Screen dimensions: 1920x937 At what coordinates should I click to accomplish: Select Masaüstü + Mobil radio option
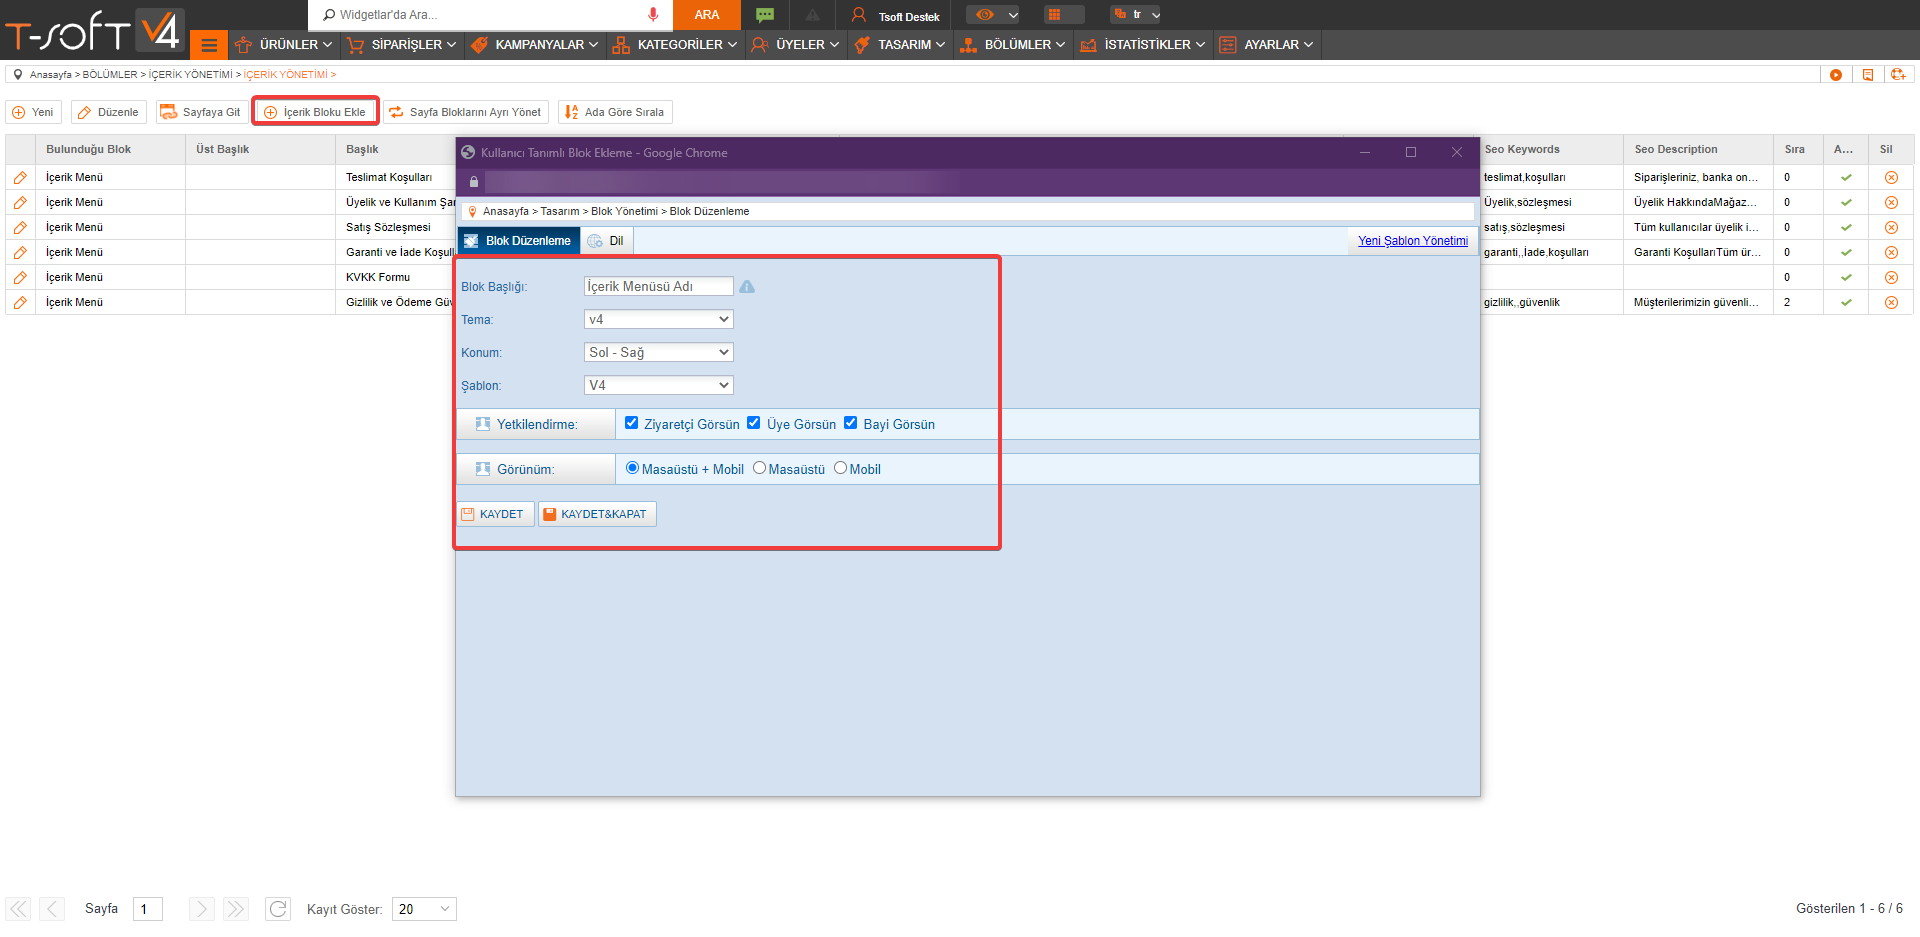(632, 468)
